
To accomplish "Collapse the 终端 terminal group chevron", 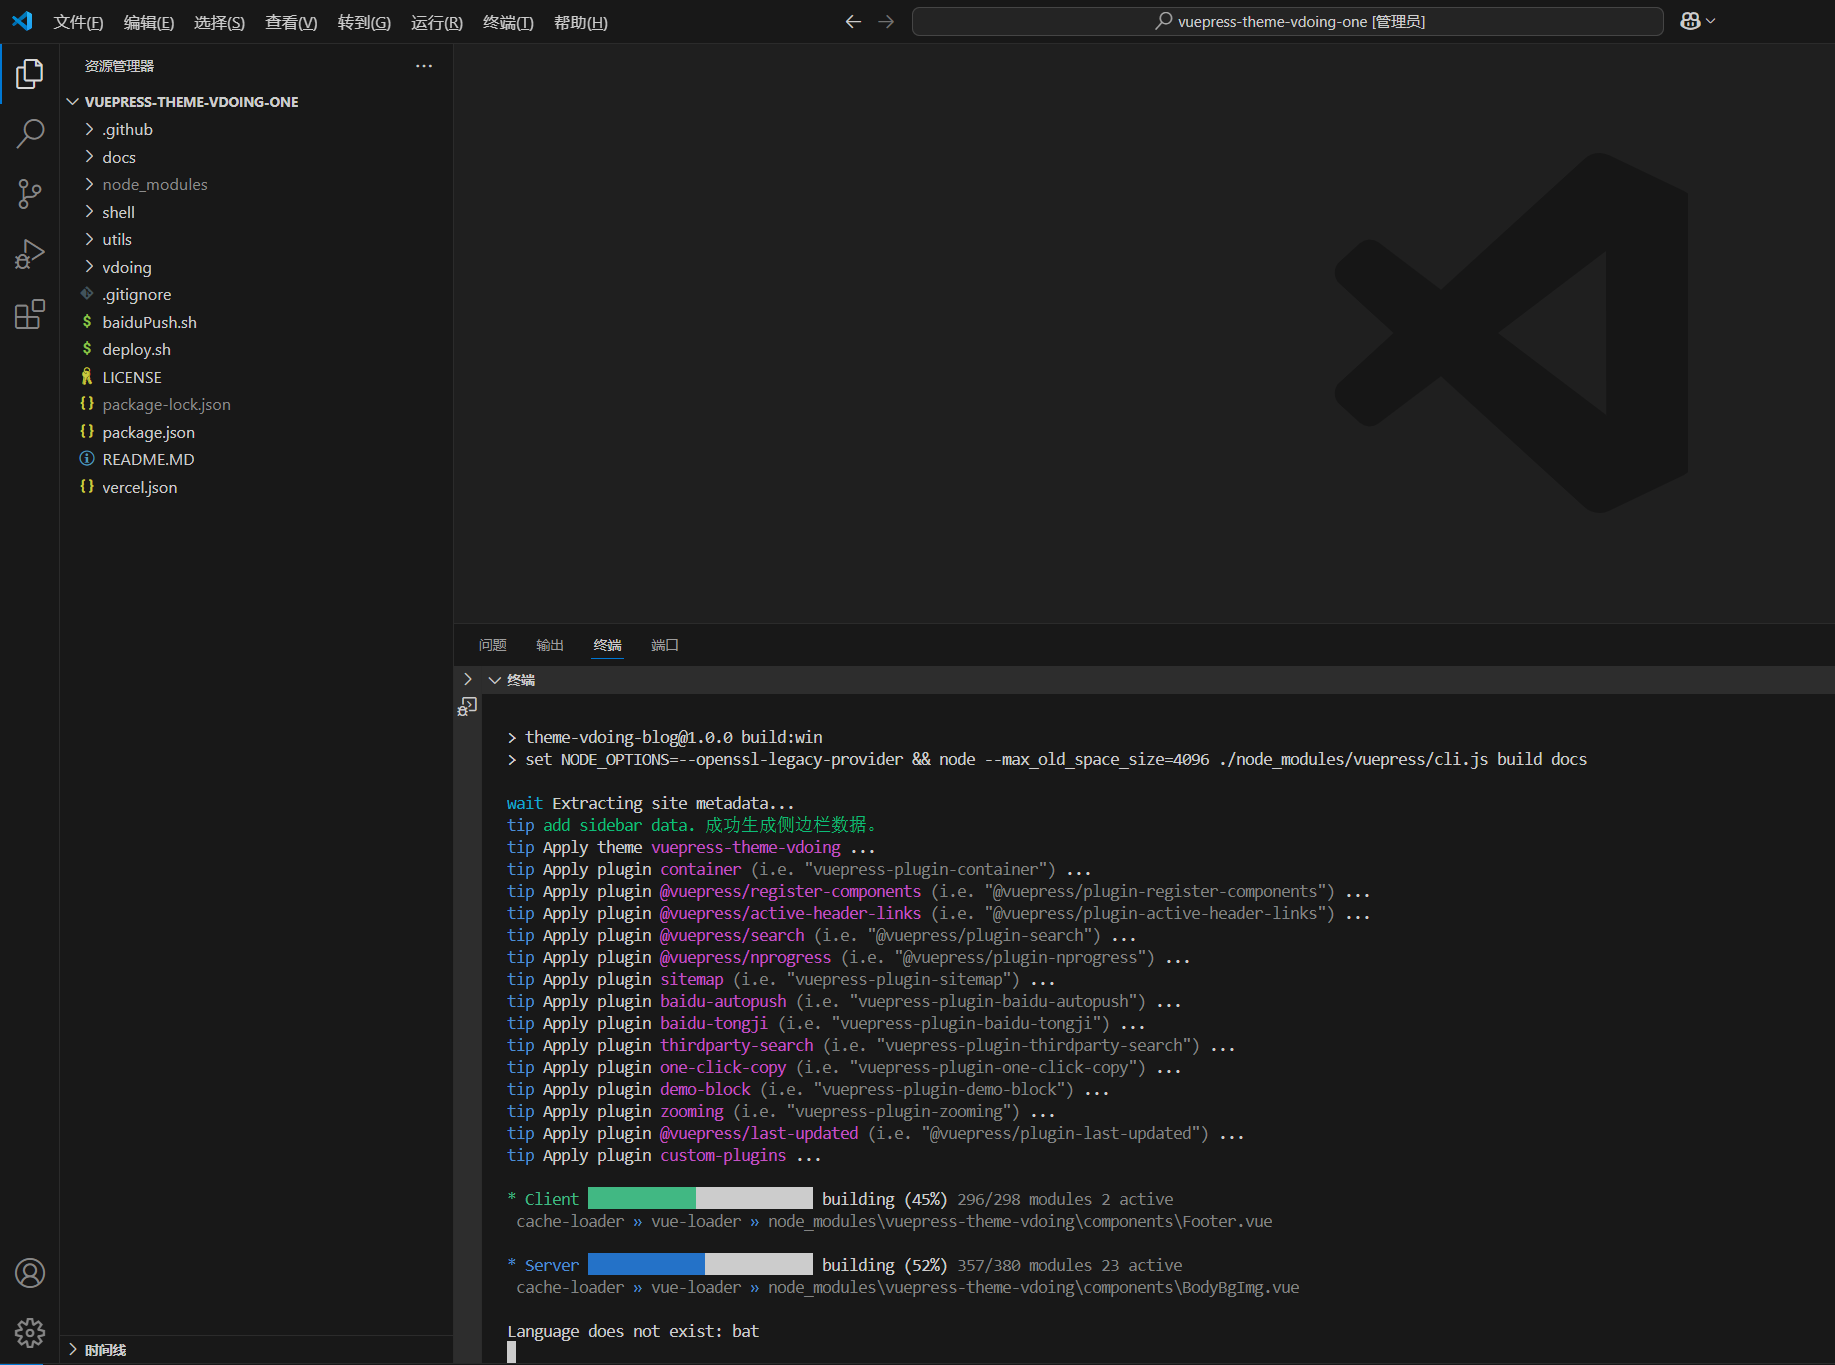I will (495, 680).
